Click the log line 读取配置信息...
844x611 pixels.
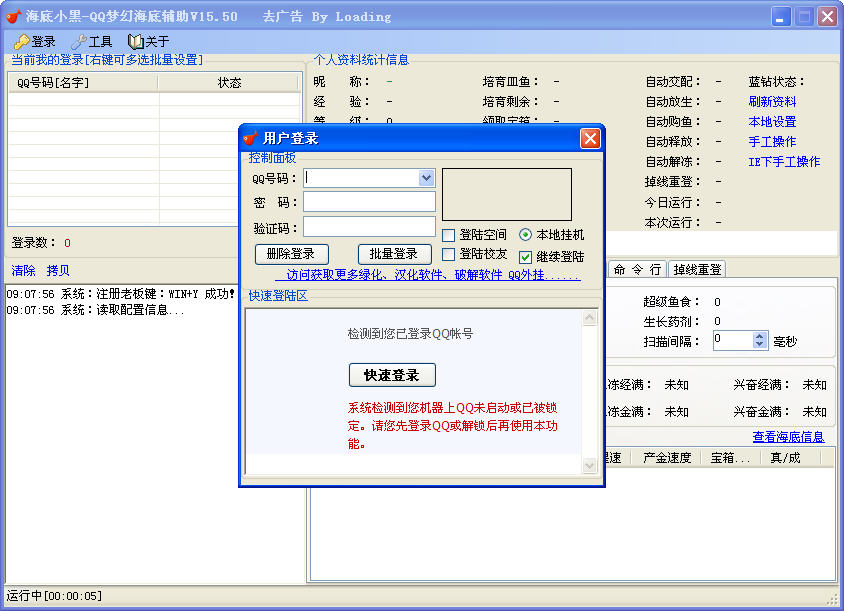tap(95, 310)
